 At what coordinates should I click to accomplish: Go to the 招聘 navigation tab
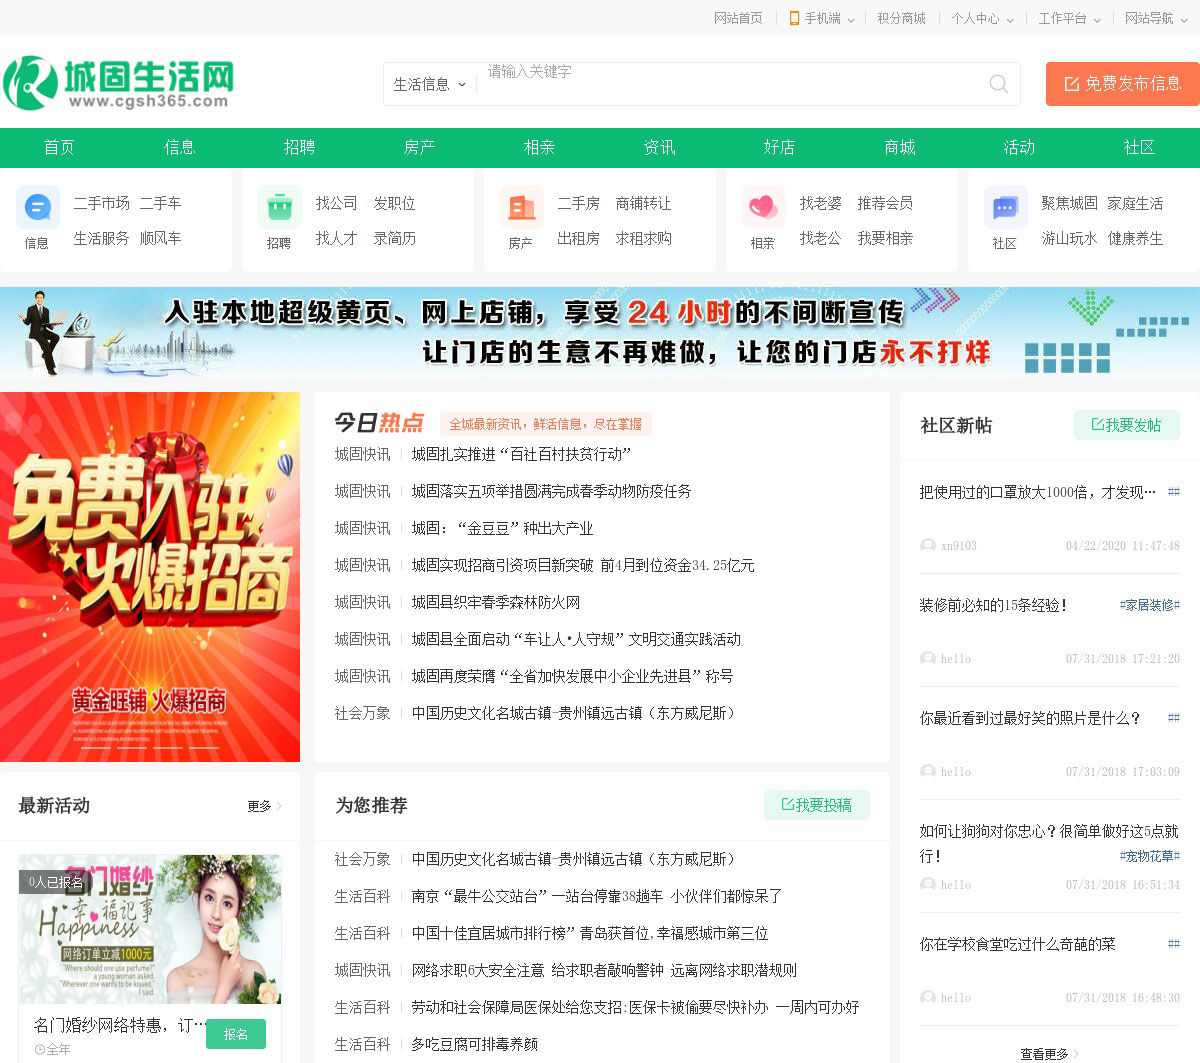(x=299, y=147)
